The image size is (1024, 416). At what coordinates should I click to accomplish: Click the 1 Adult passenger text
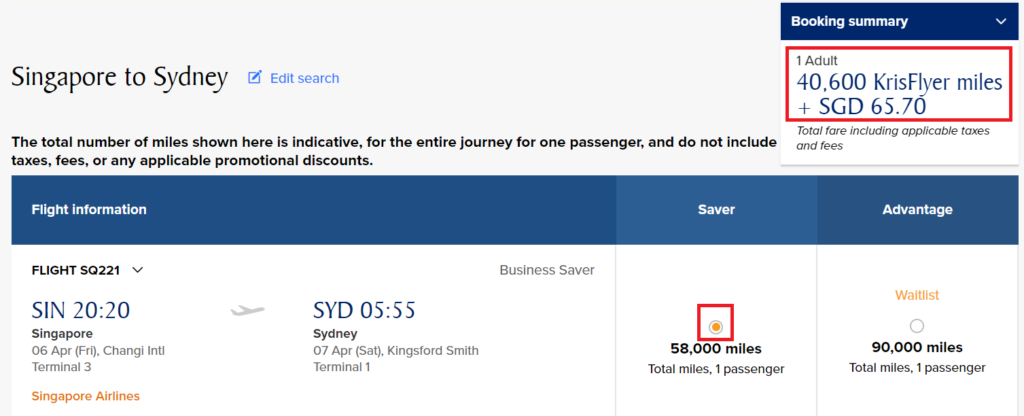(817, 61)
